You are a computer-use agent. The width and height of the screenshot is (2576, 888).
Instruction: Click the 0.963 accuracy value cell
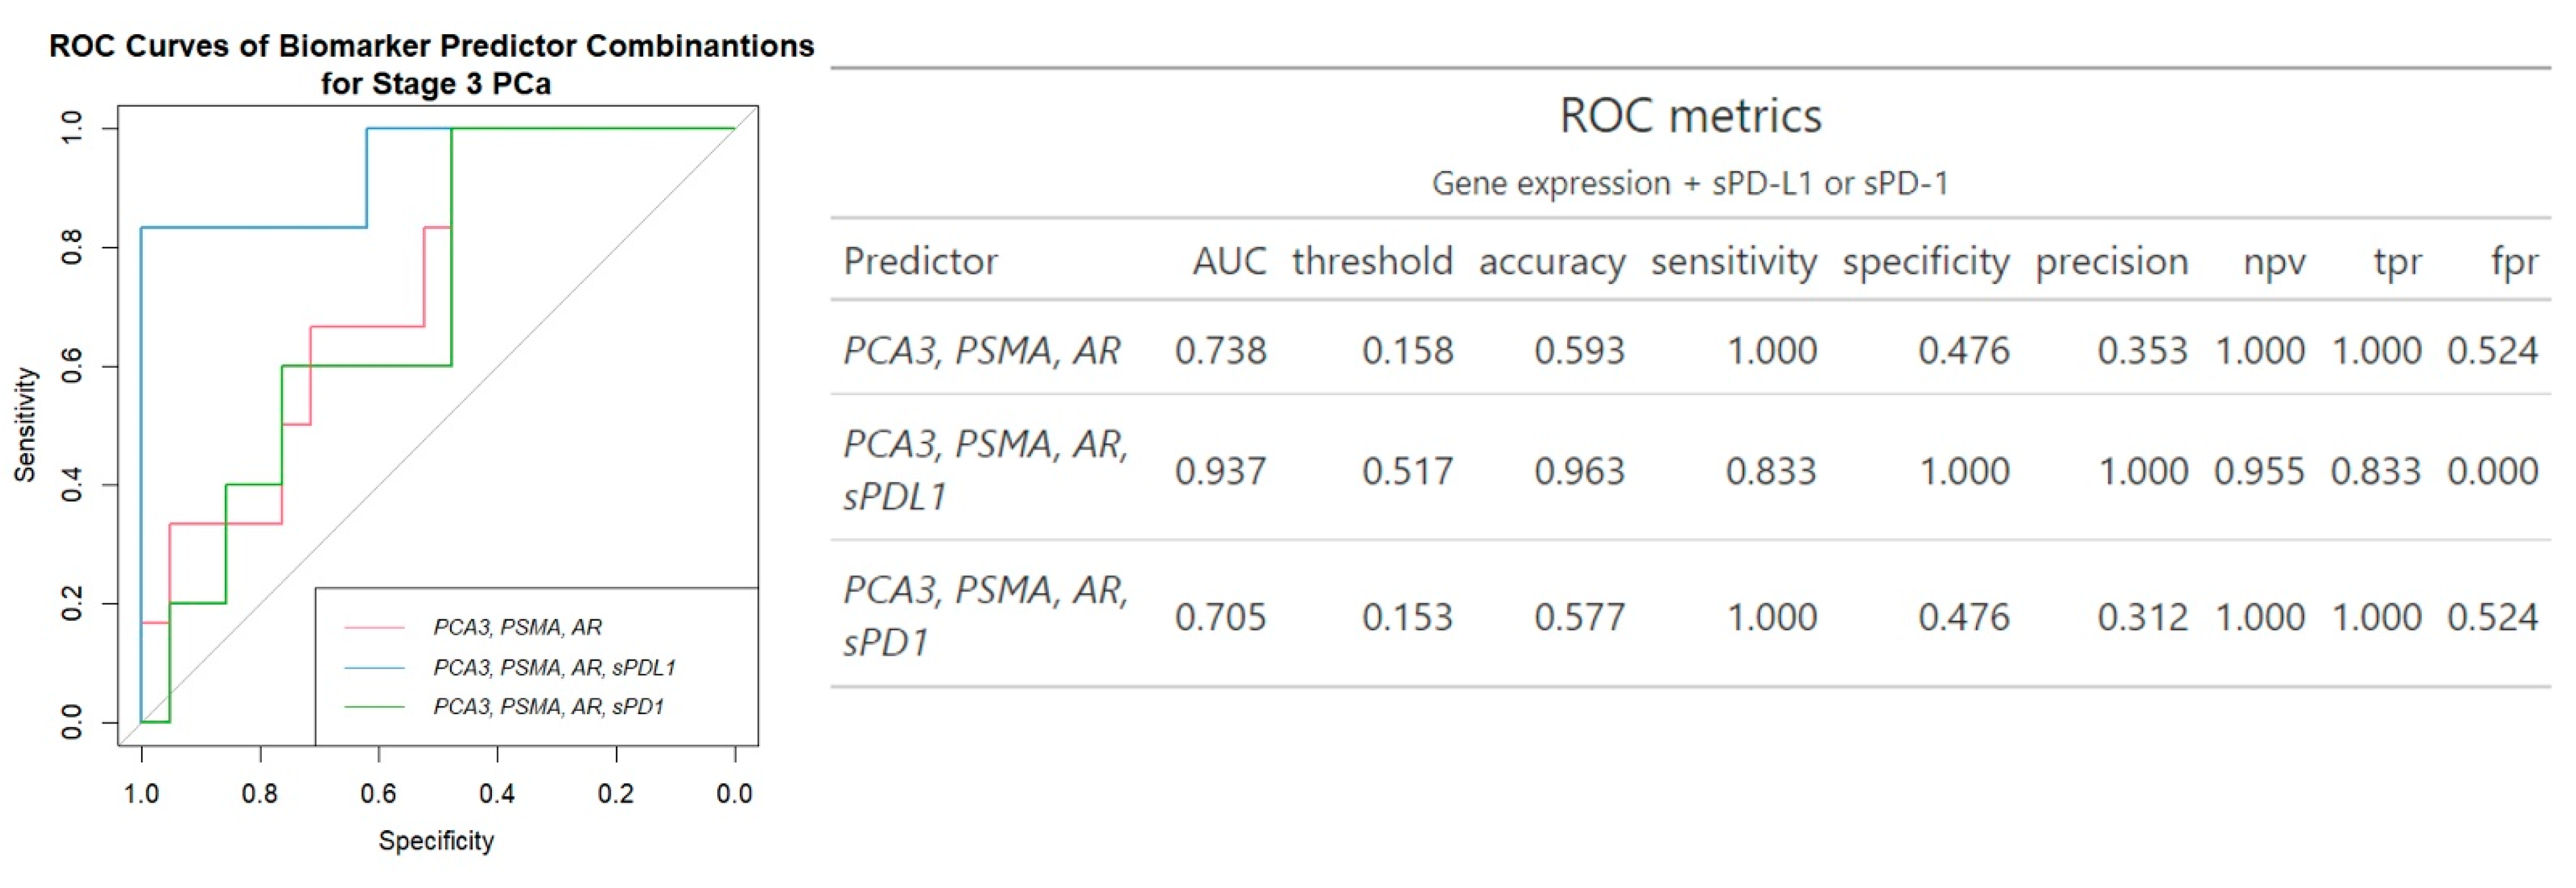click(x=1580, y=471)
